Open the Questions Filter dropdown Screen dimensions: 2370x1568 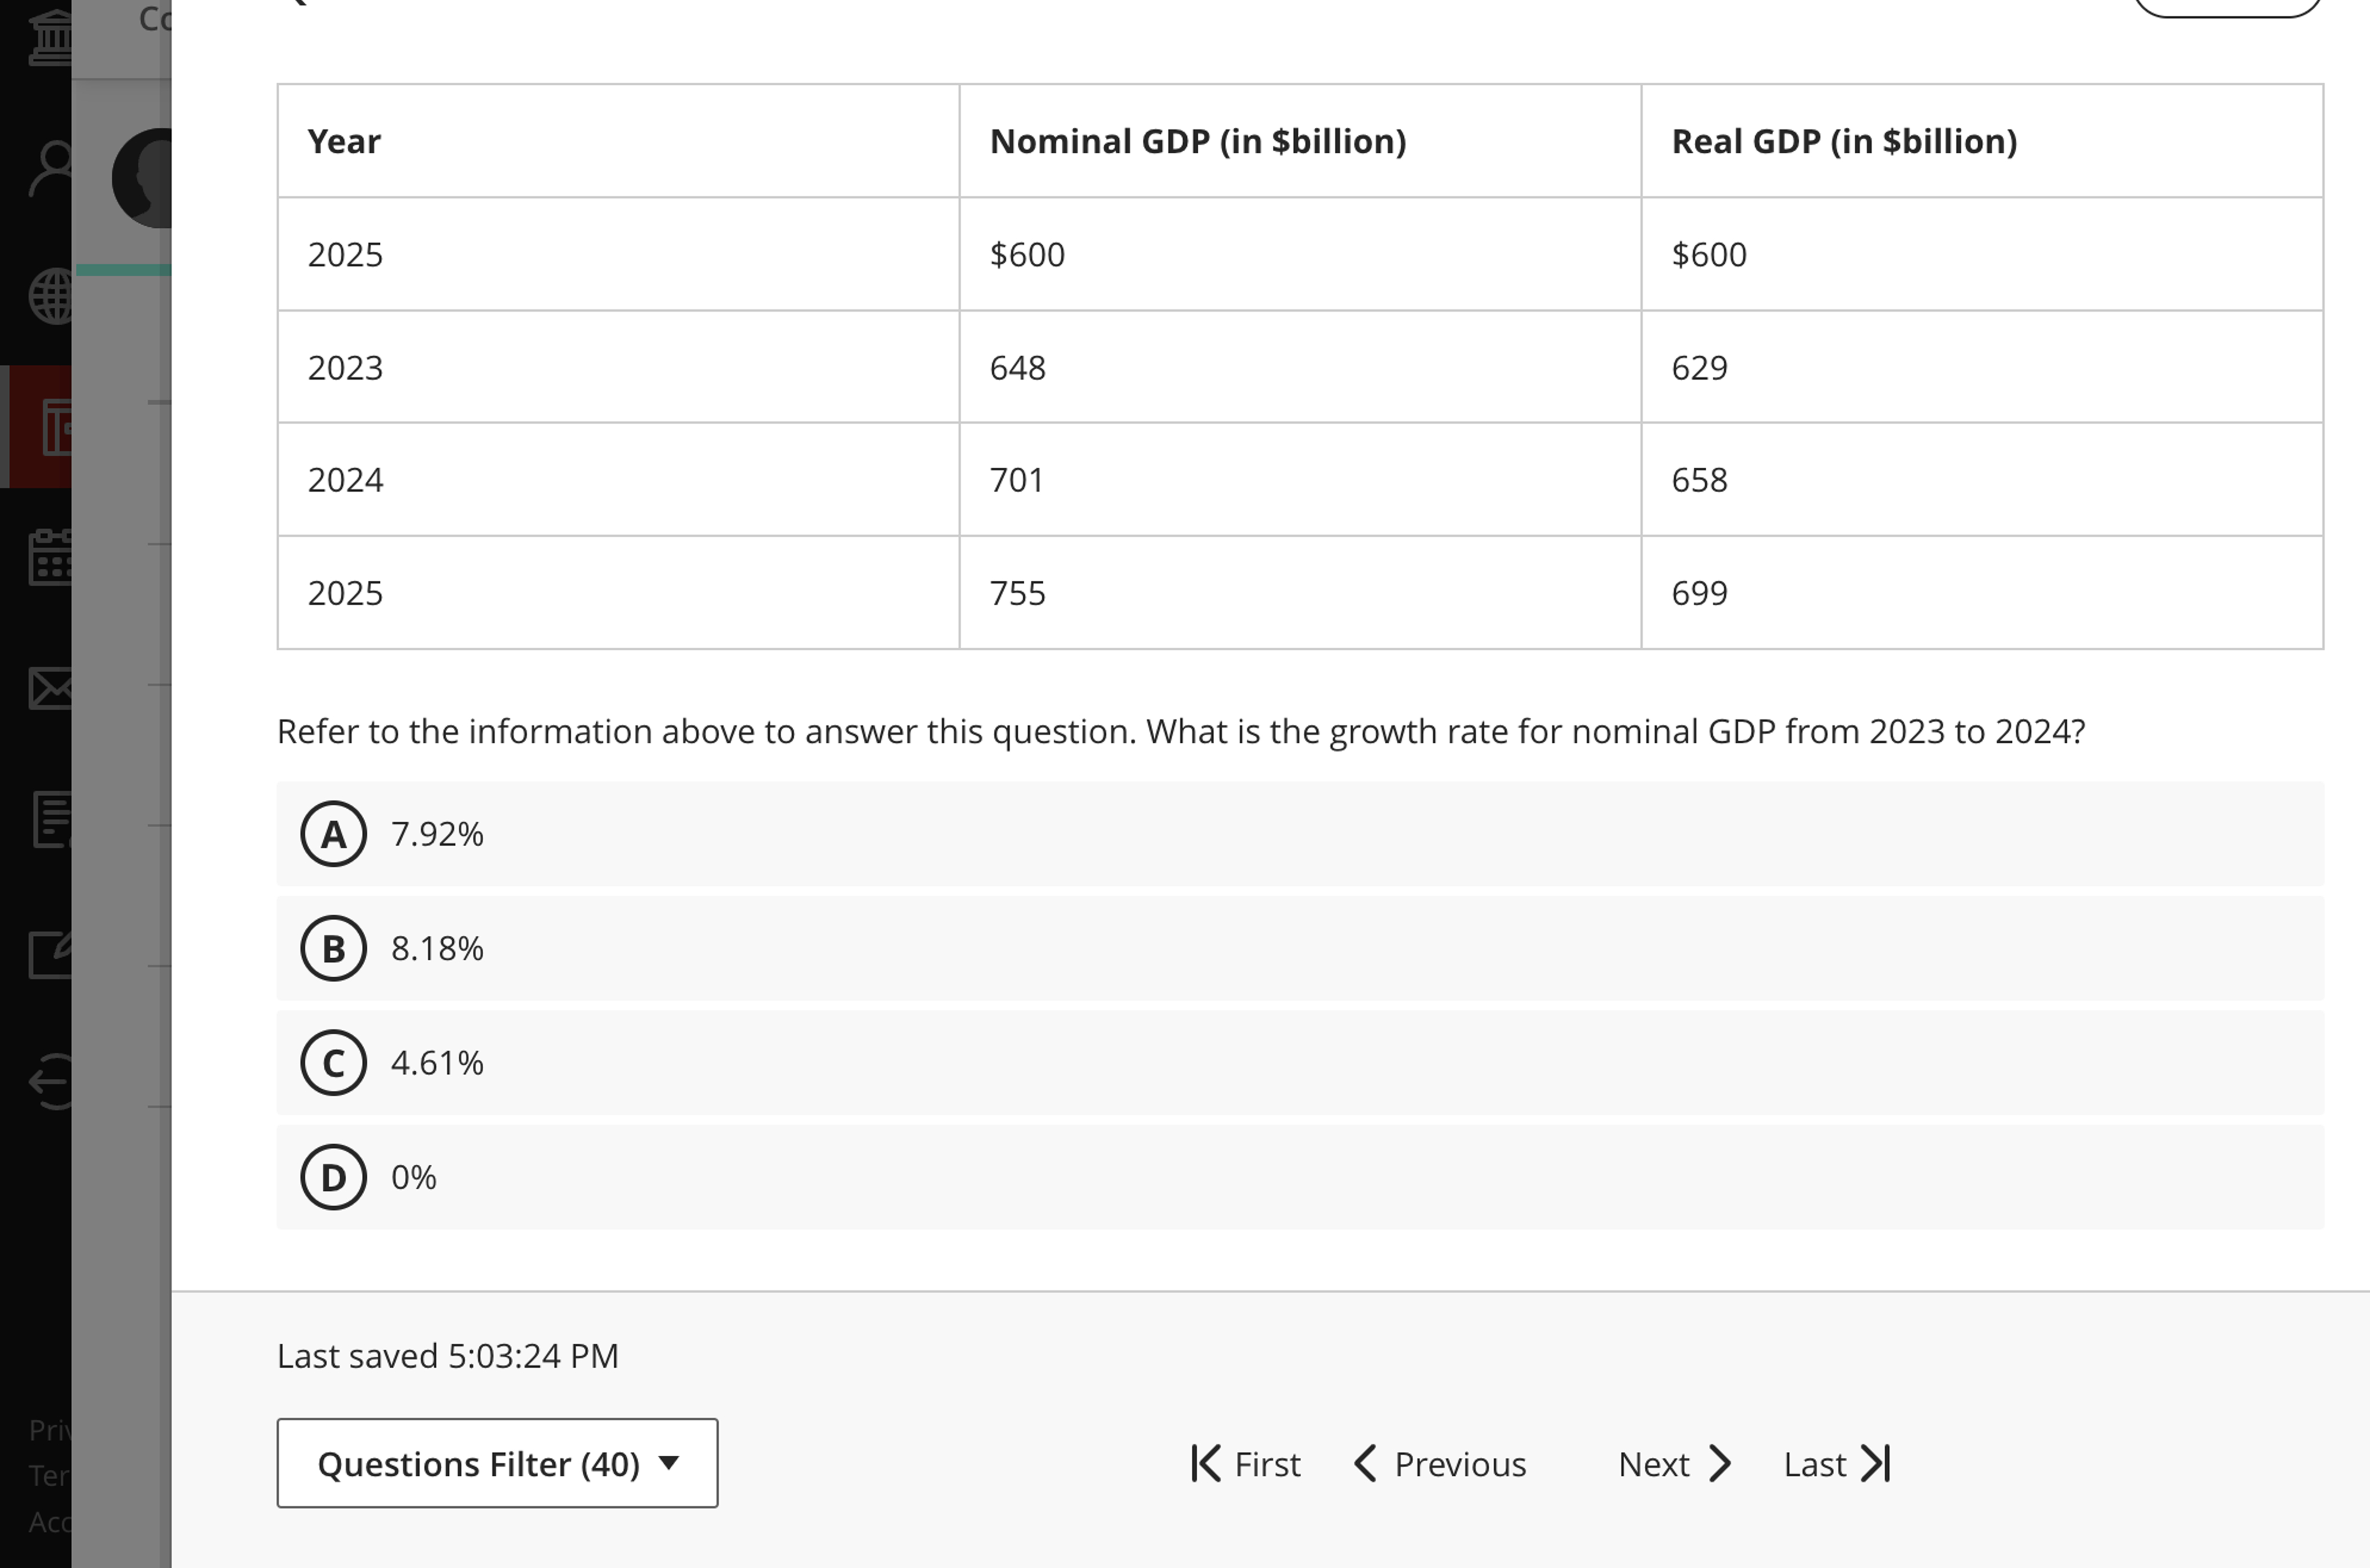pos(497,1463)
